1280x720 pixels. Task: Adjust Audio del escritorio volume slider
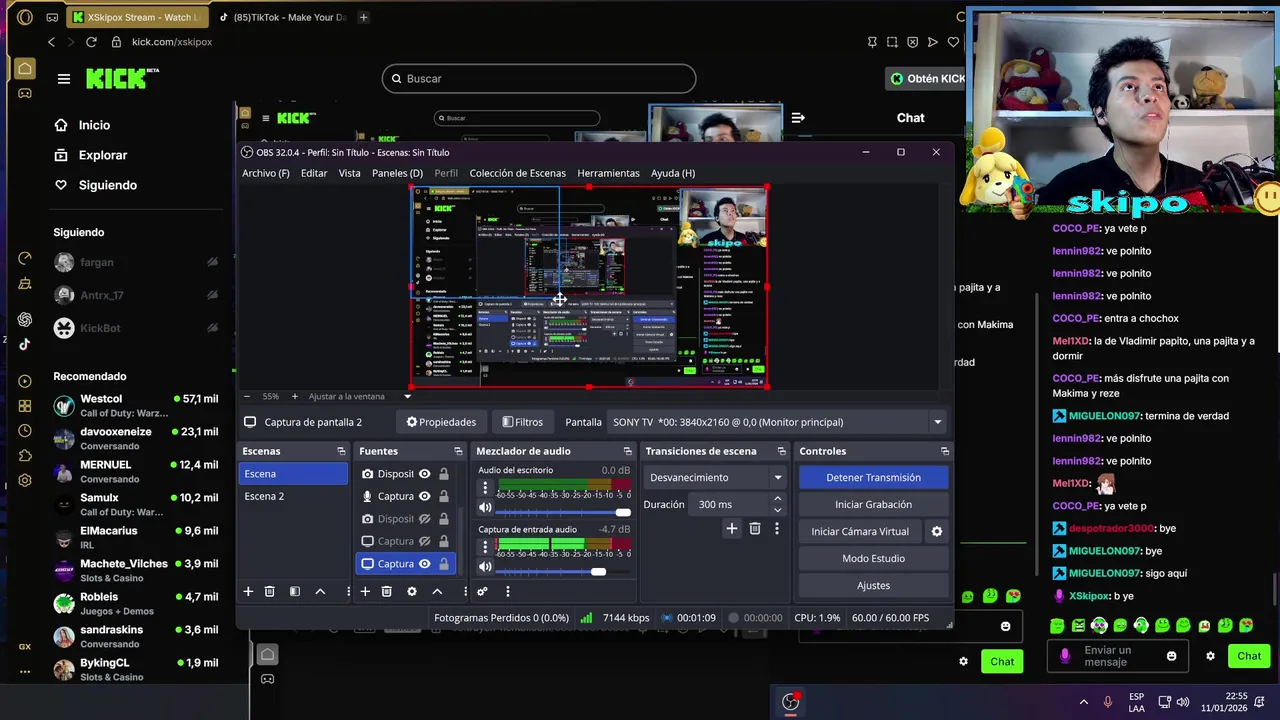point(564,513)
